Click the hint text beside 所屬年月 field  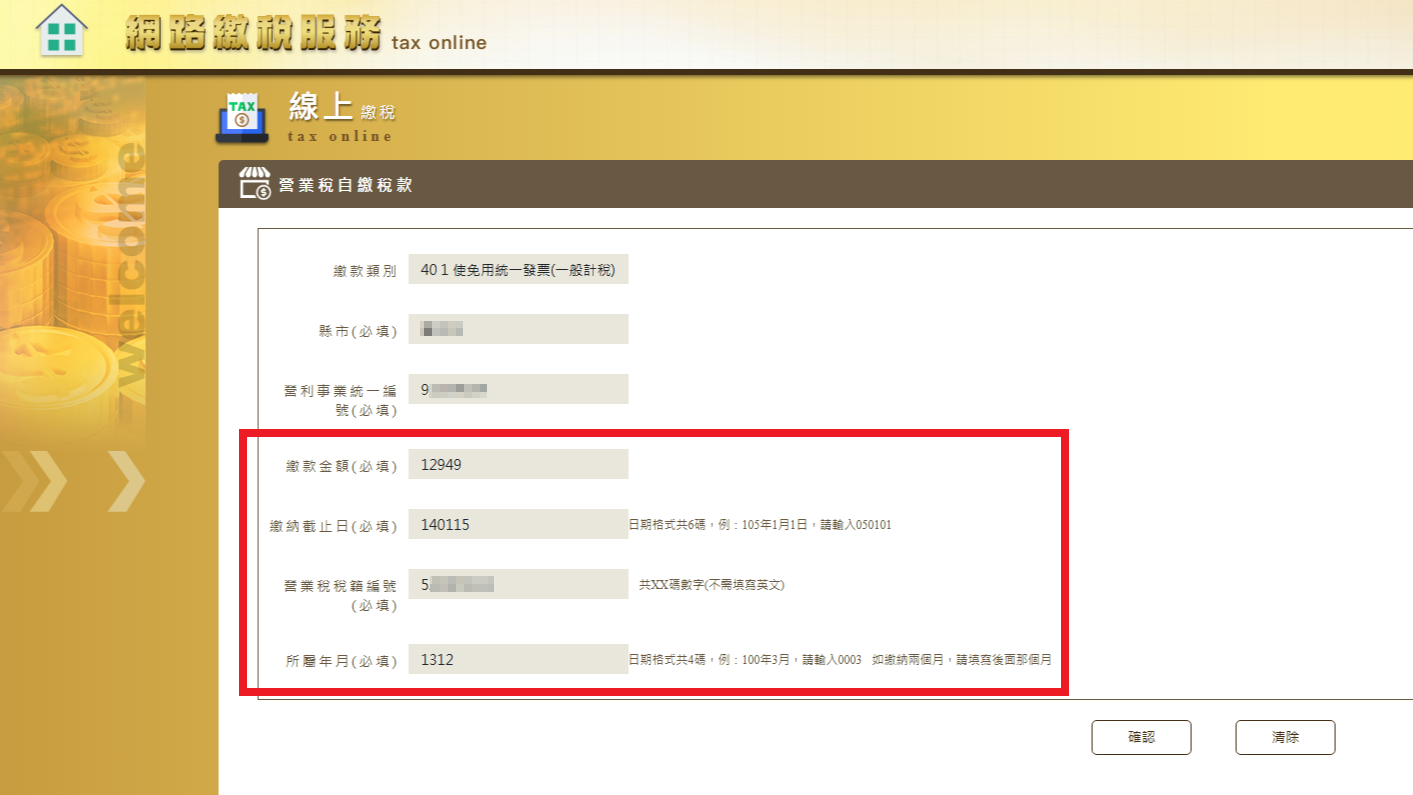[x=840, y=660]
